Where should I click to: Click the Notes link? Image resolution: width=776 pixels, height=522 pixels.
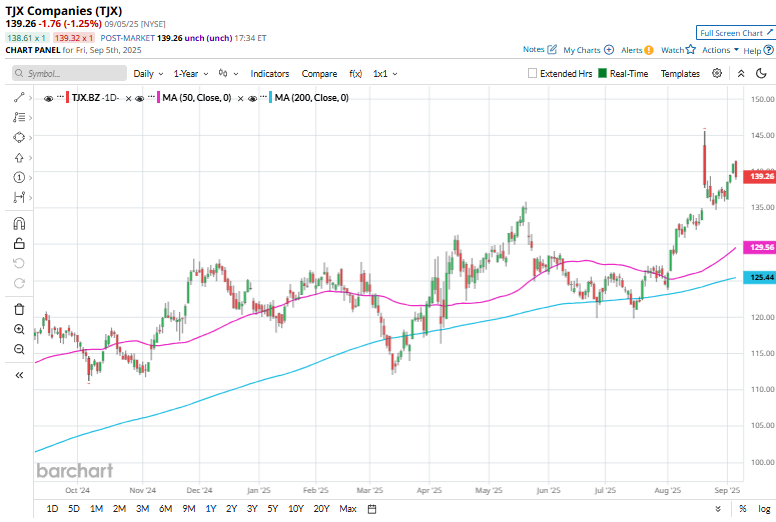534,49
